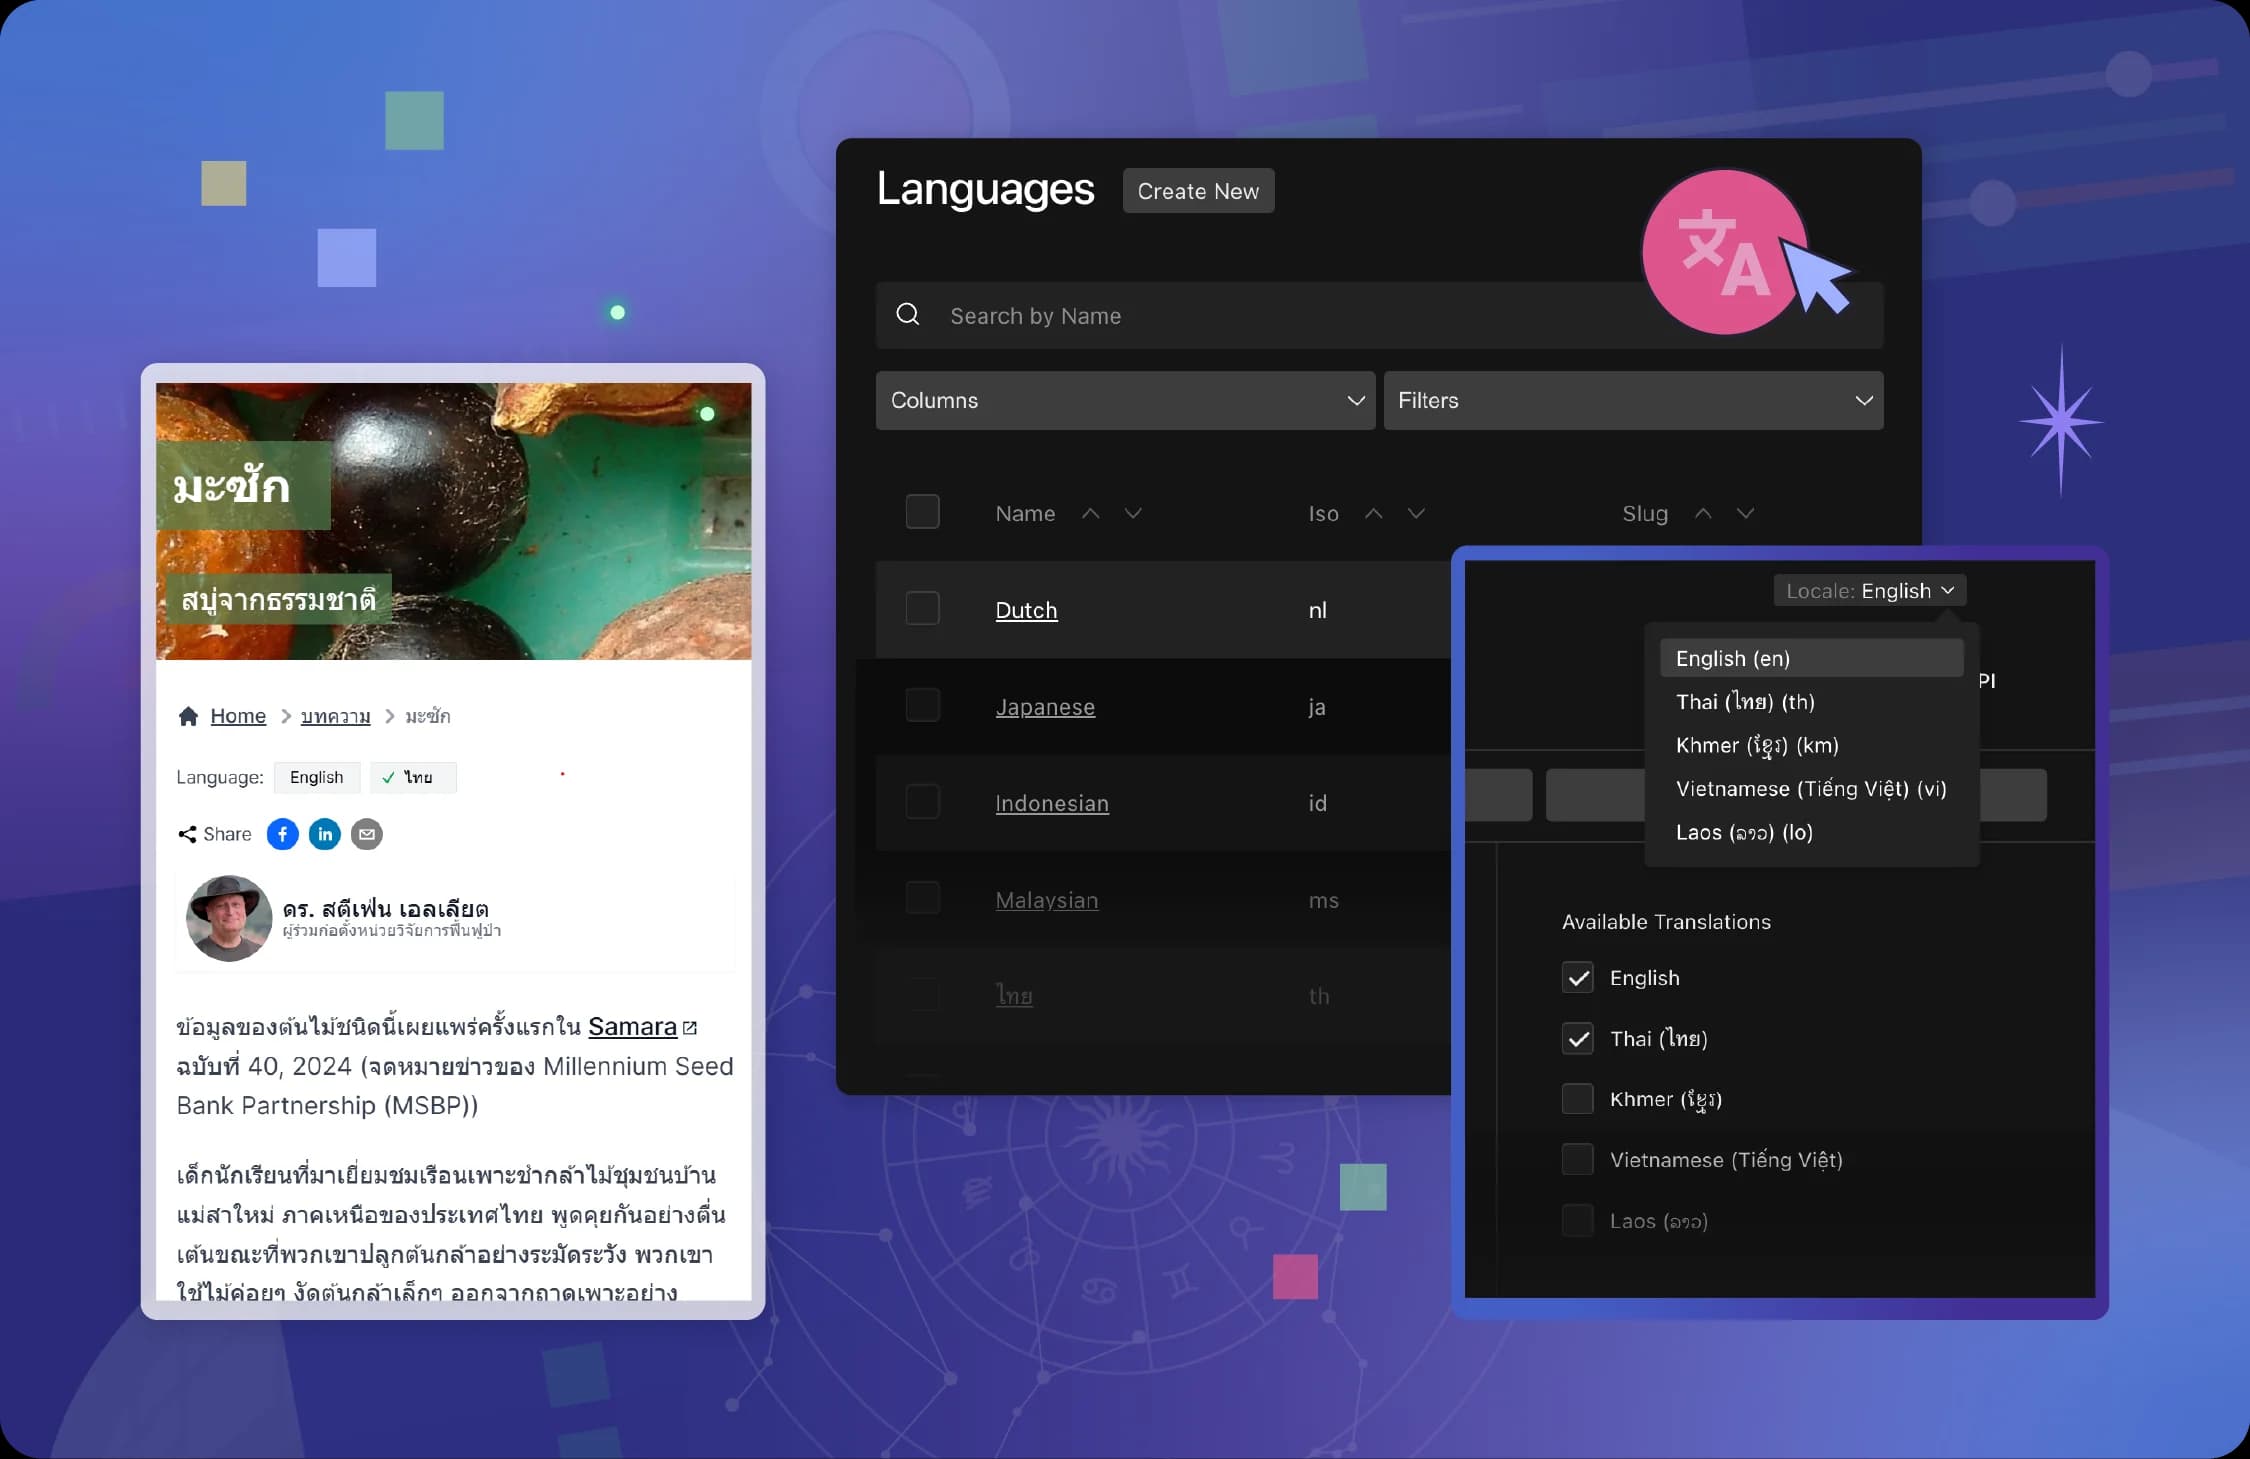Expand the Filters dropdown
The height and width of the screenshot is (1459, 2250).
pos(1633,400)
